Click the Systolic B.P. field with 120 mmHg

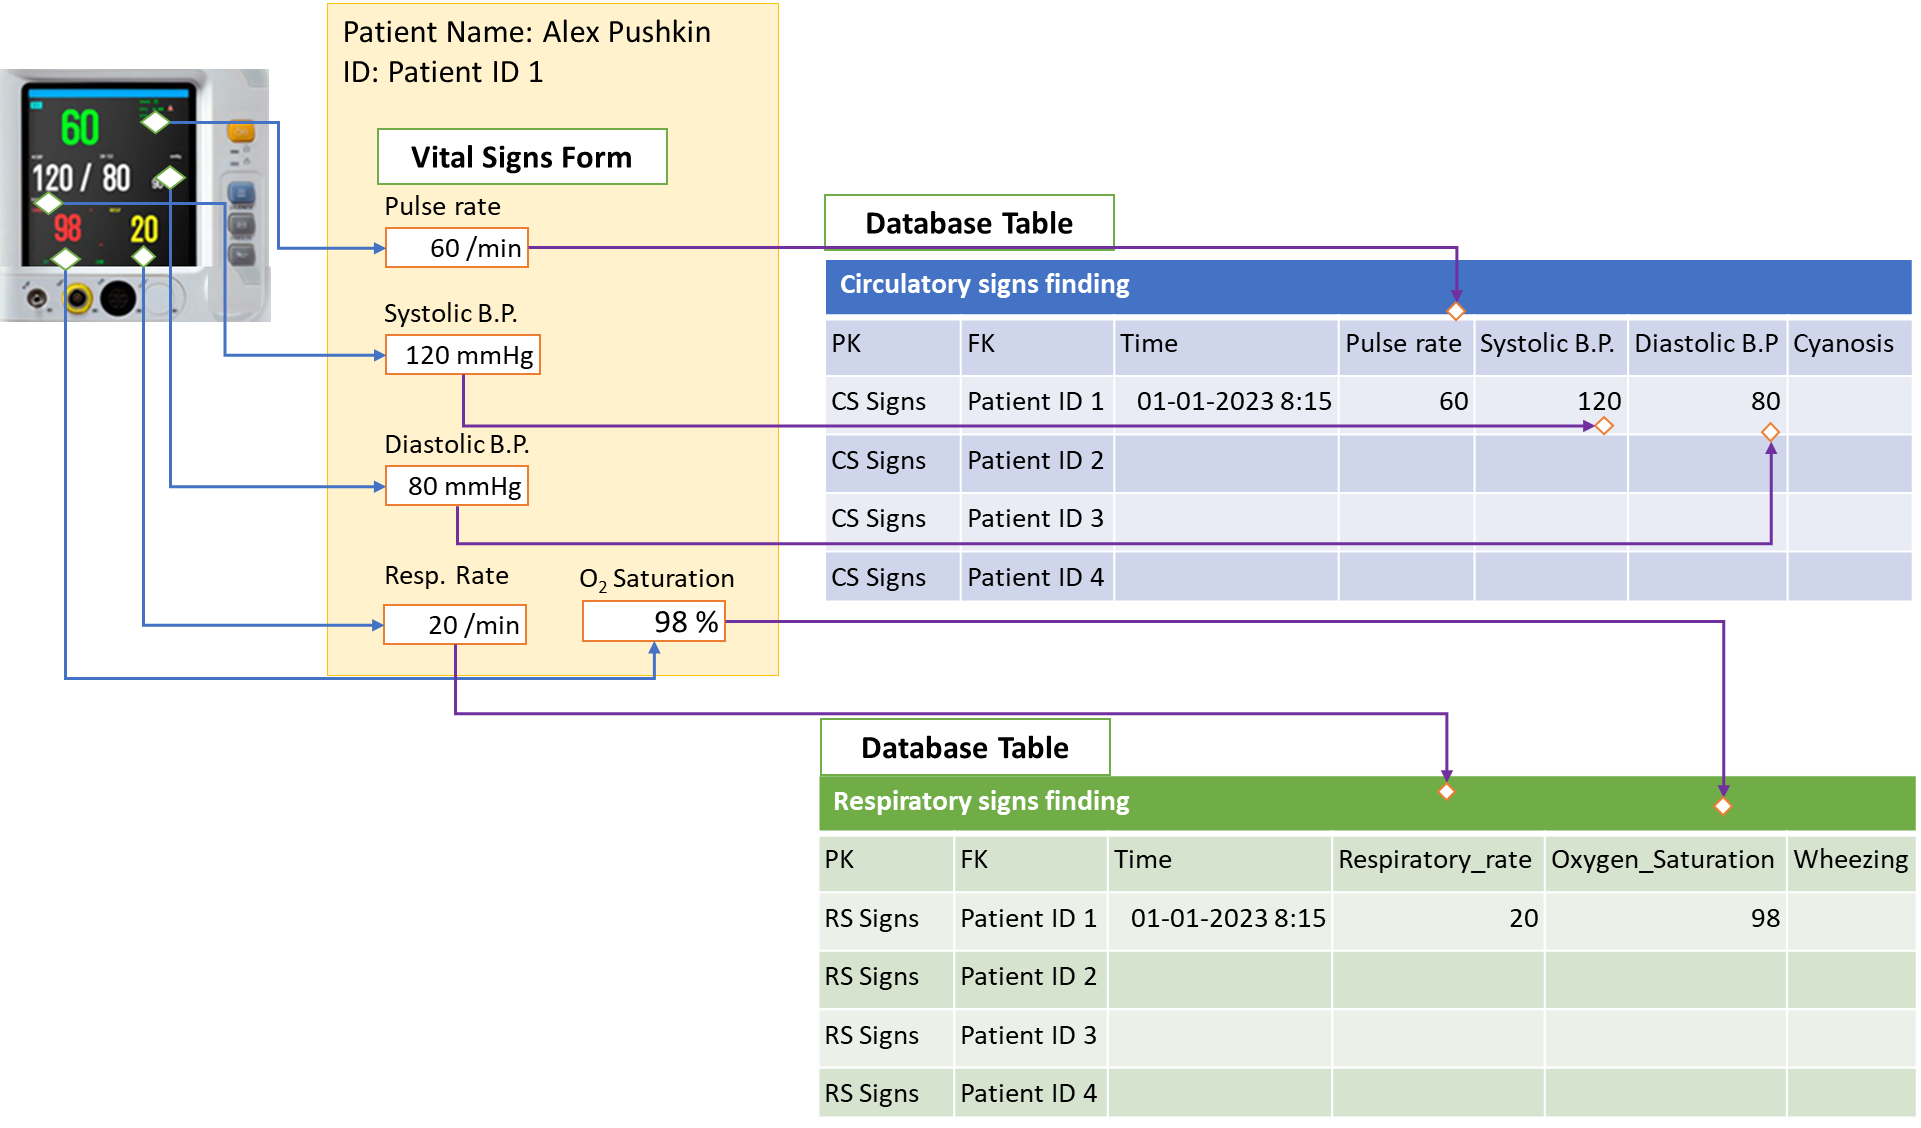(463, 355)
